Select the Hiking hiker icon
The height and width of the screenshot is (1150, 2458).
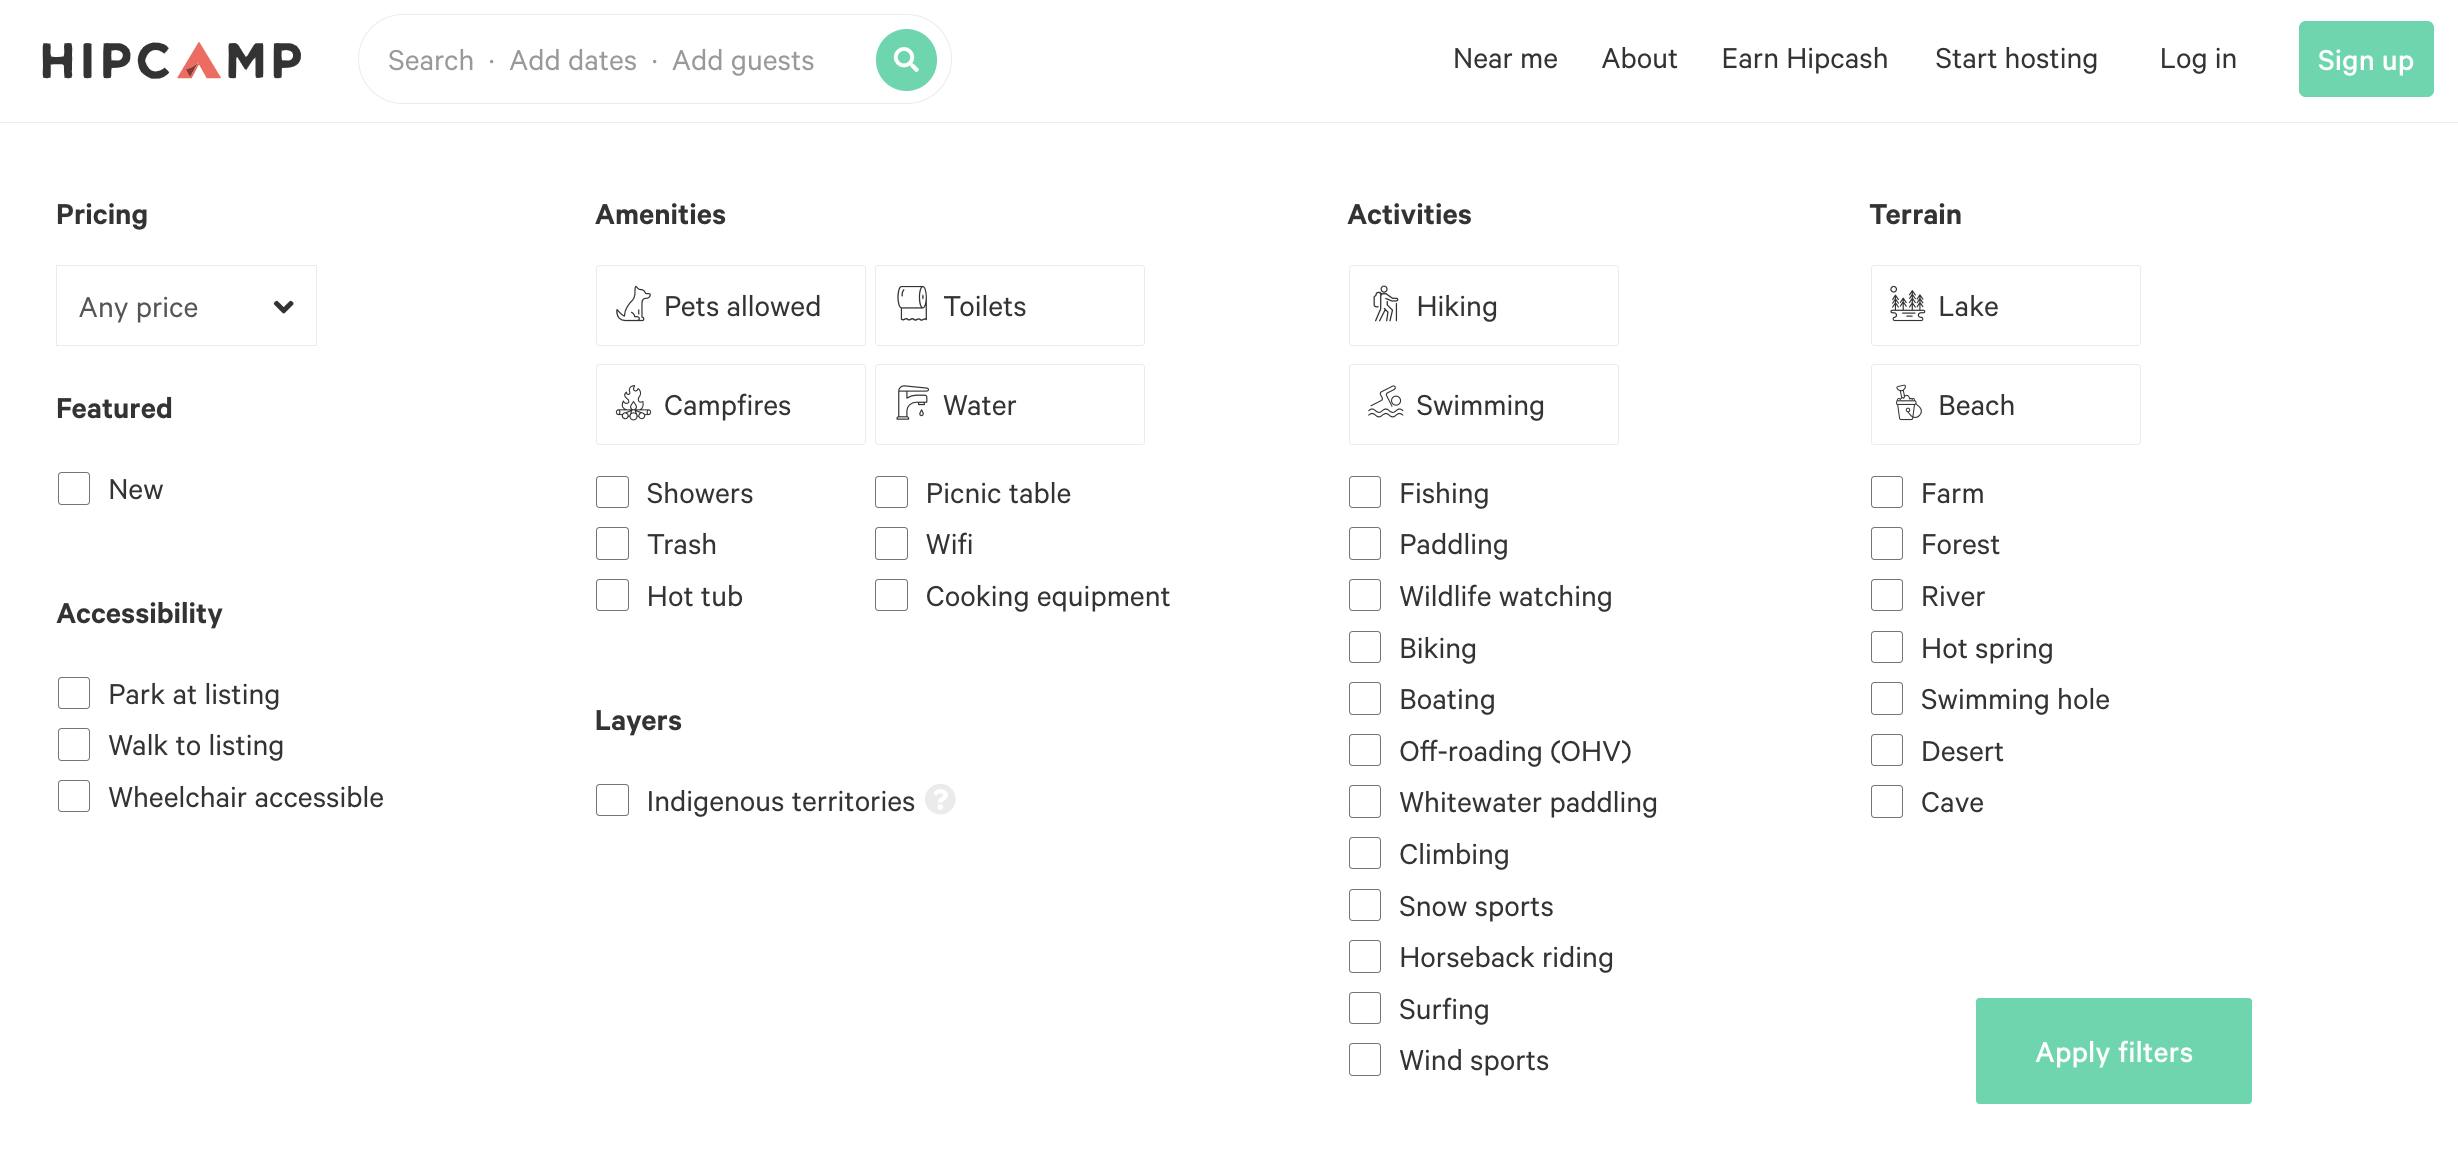1385,304
